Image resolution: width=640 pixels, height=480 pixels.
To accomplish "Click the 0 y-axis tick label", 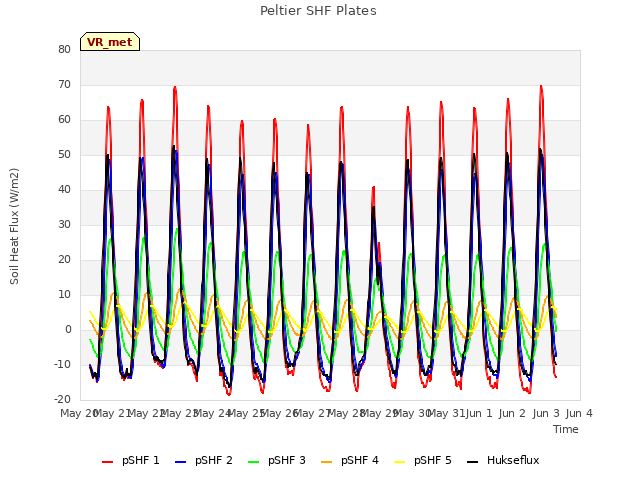I will pyautogui.click(x=68, y=330).
